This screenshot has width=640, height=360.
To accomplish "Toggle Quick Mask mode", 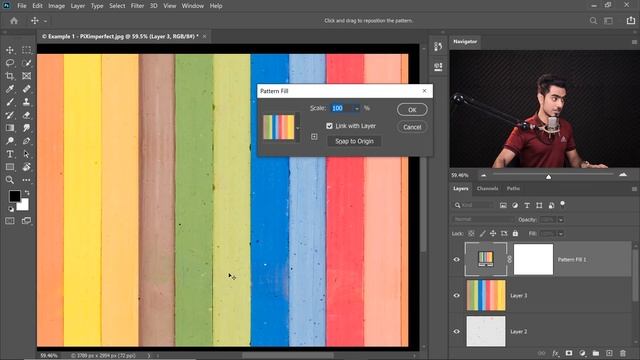I will point(10,221).
